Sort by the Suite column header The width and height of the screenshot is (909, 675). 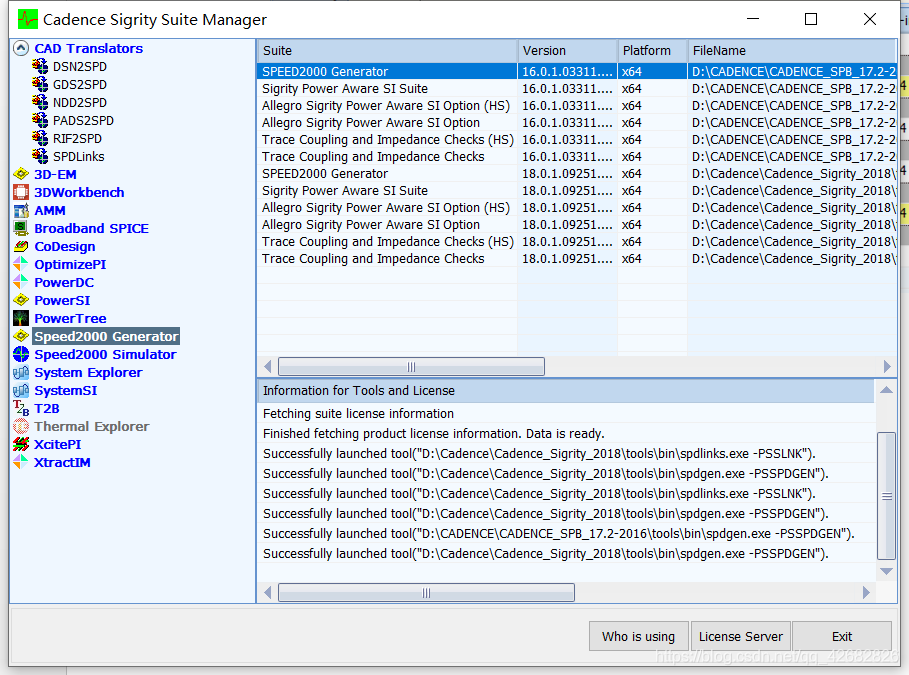coord(387,50)
